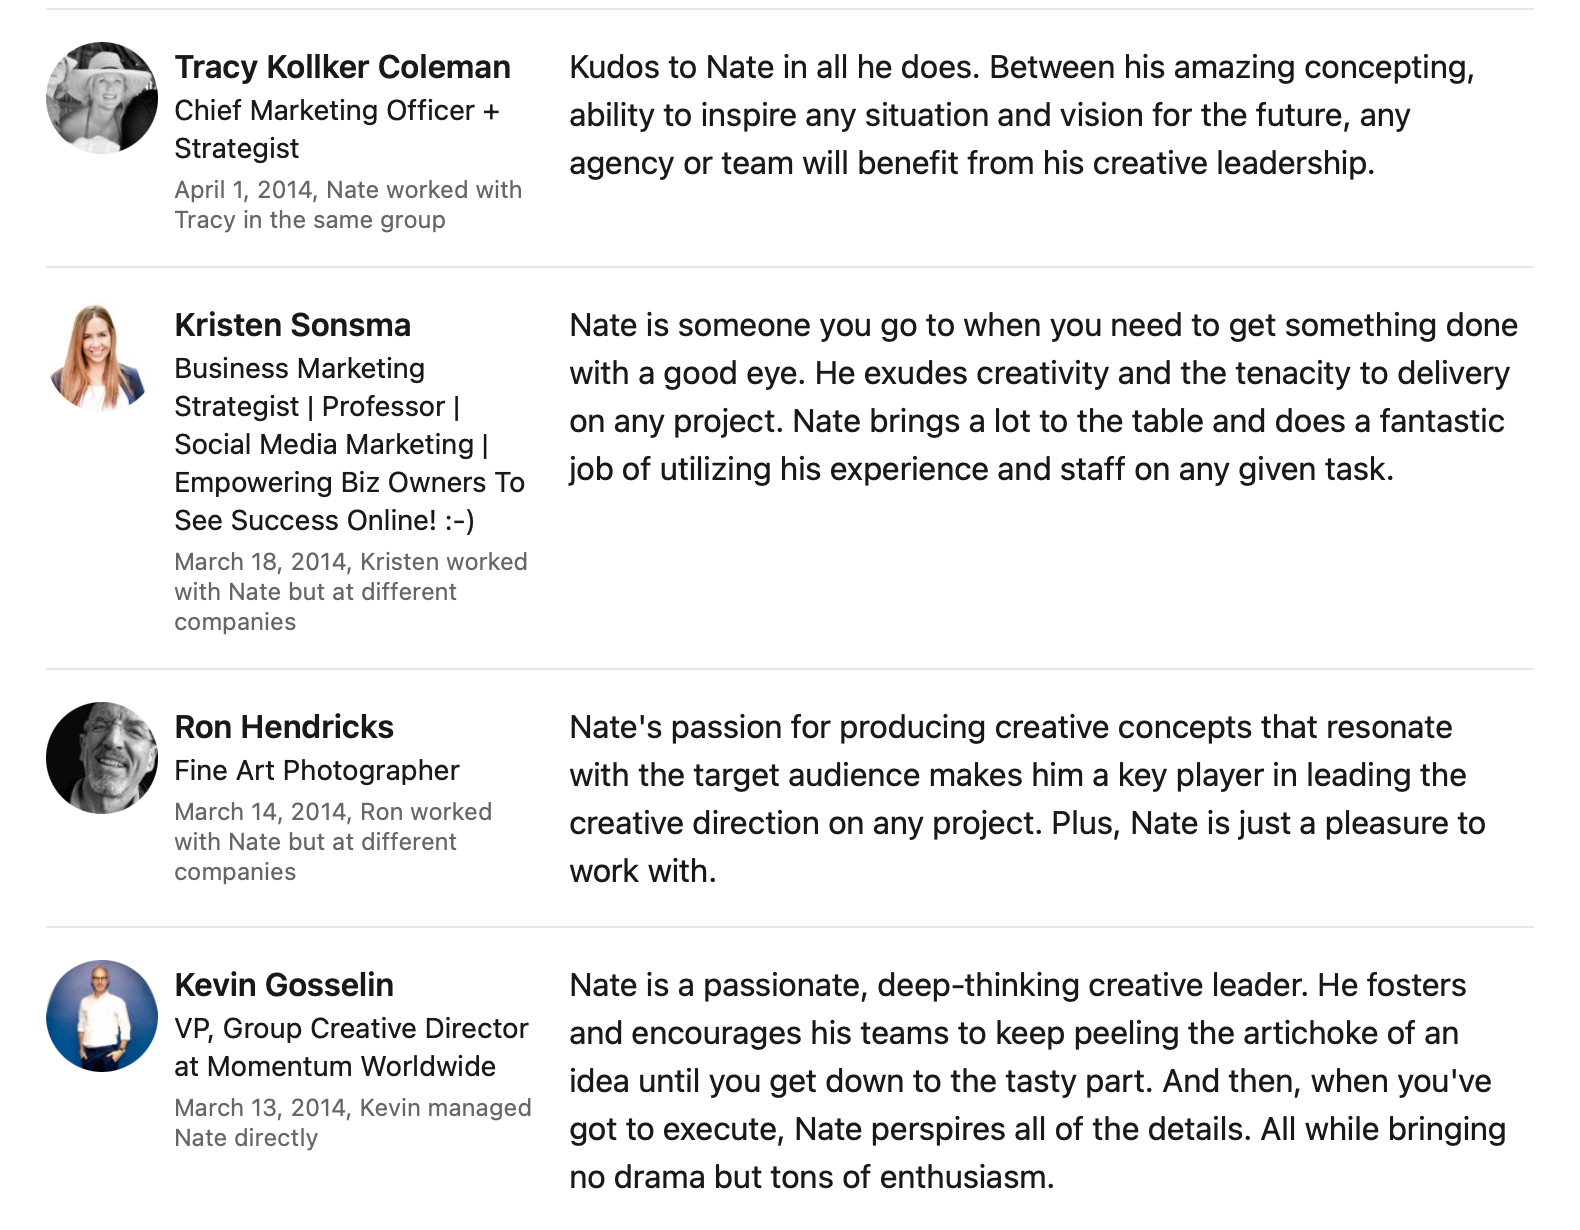Open the Tracy Kollker Coleman name link
This screenshot has width=1580, height=1230.
pyautogui.click(x=342, y=67)
